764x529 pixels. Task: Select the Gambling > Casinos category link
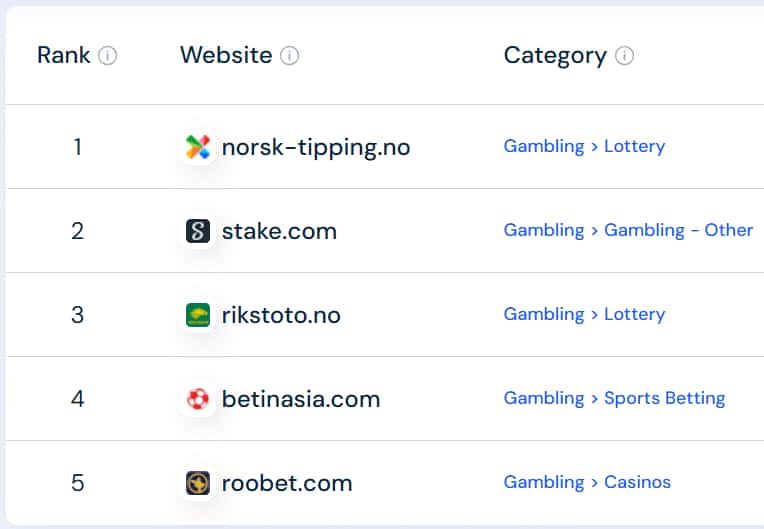pos(587,482)
